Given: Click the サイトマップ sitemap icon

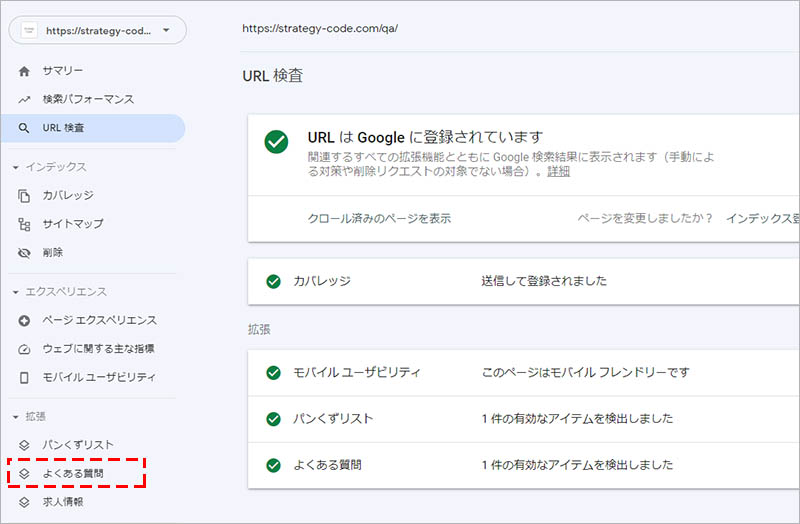Looking at the screenshot, I should (x=24, y=224).
